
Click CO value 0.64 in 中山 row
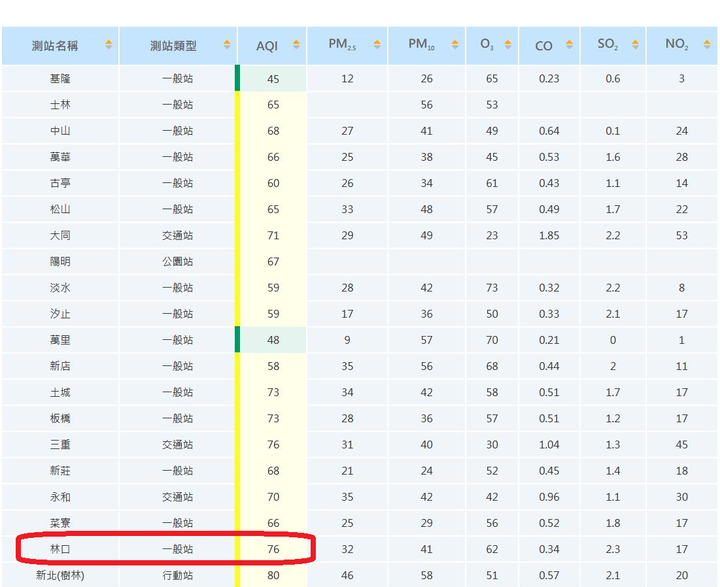(549, 131)
